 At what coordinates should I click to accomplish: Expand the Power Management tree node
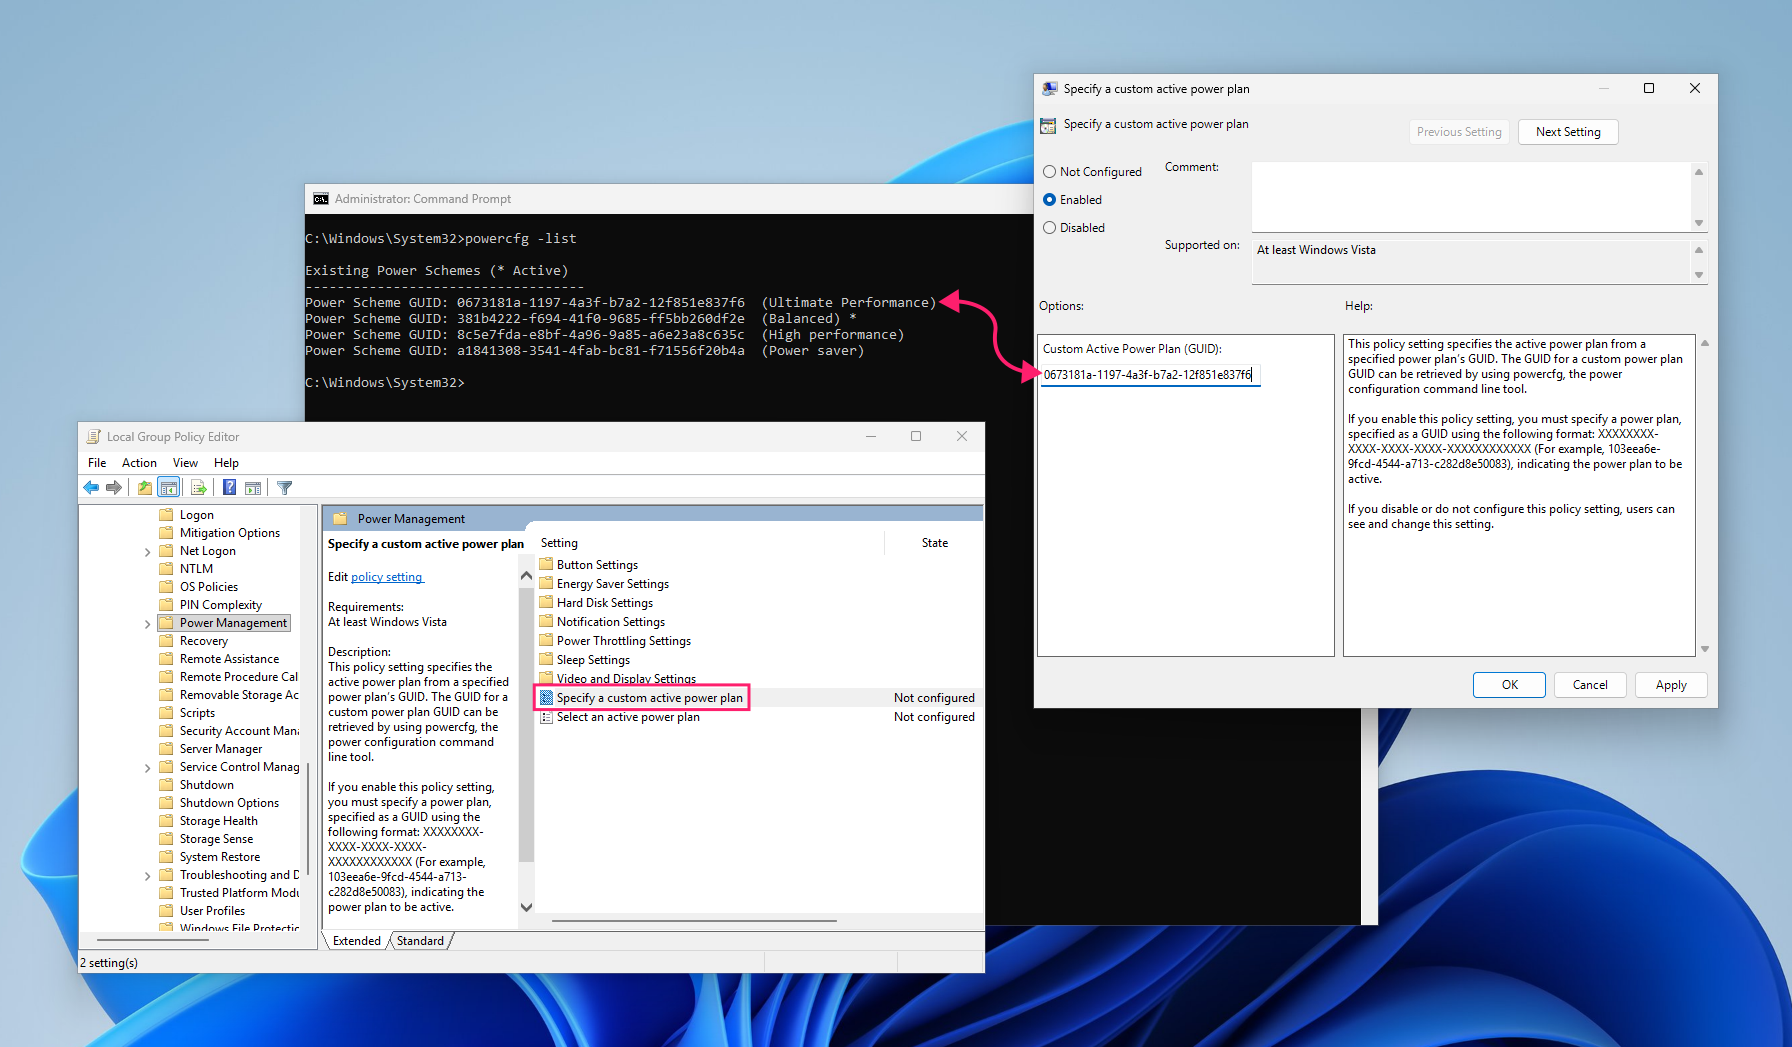tap(148, 624)
